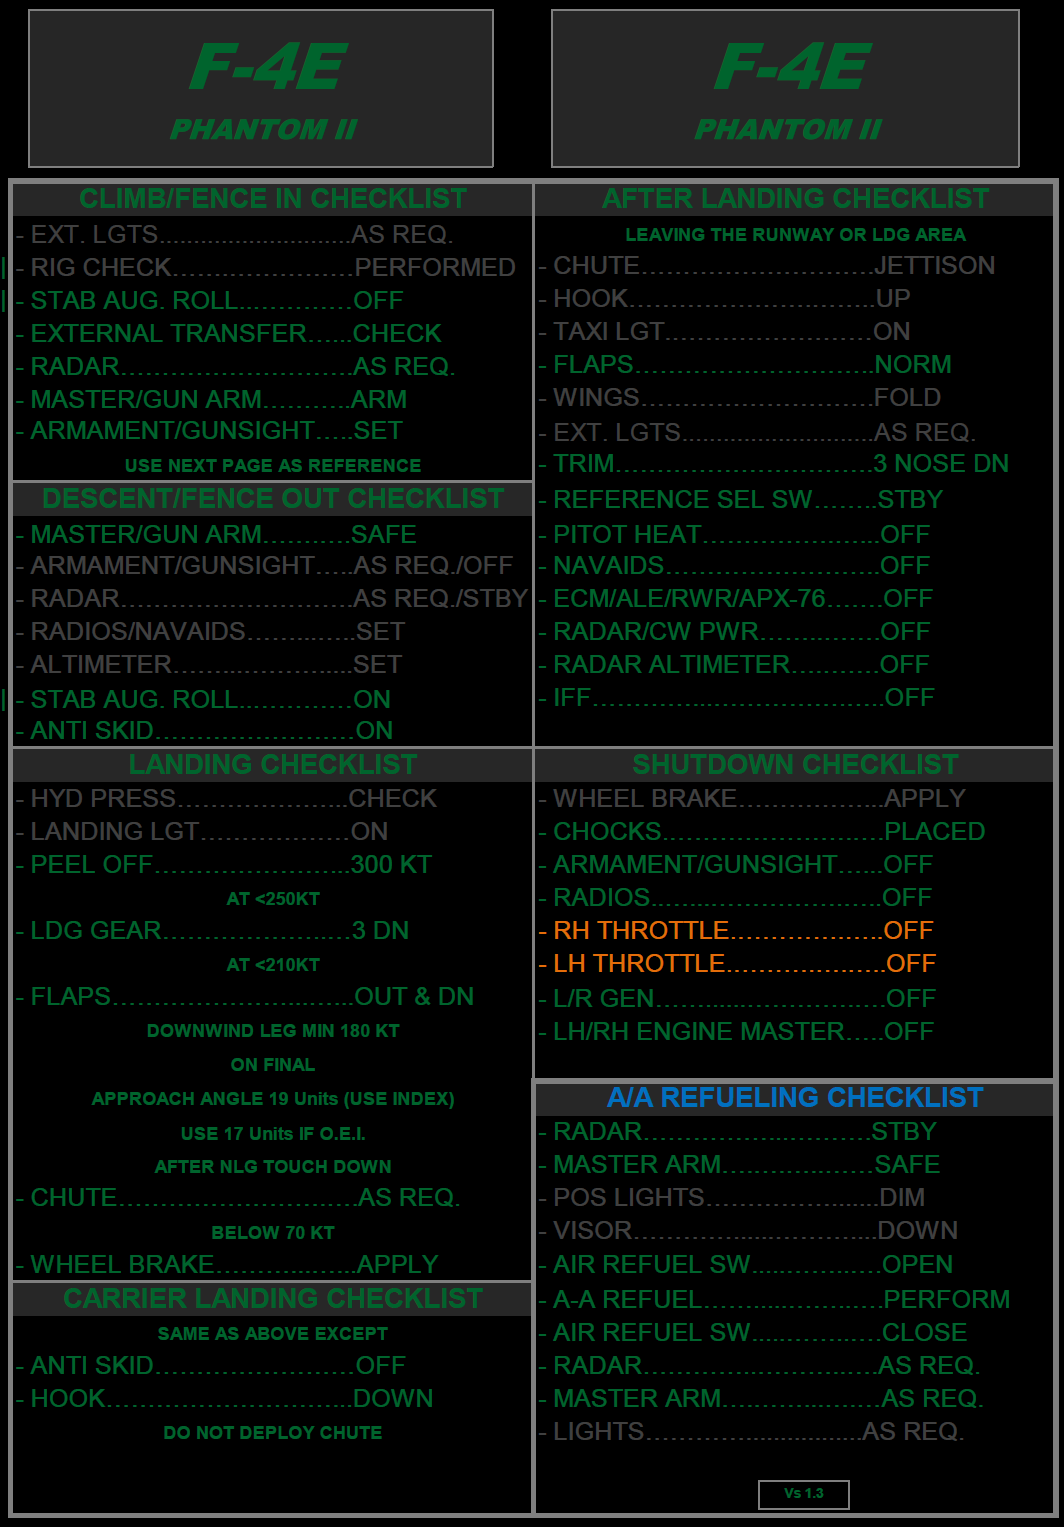Select the Shutdown Checklist header
1064x1527 pixels.
tap(795, 765)
